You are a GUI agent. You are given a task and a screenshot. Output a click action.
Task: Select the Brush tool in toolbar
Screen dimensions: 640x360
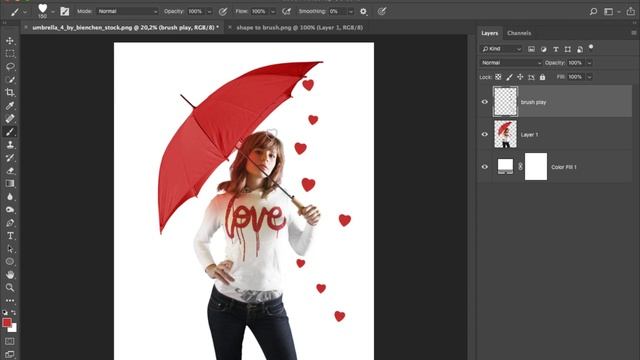(10, 132)
